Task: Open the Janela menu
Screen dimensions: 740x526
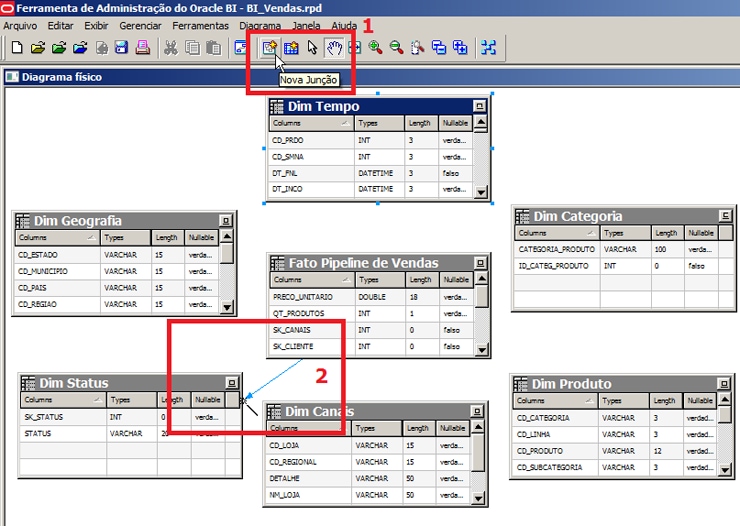Action: tap(306, 26)
